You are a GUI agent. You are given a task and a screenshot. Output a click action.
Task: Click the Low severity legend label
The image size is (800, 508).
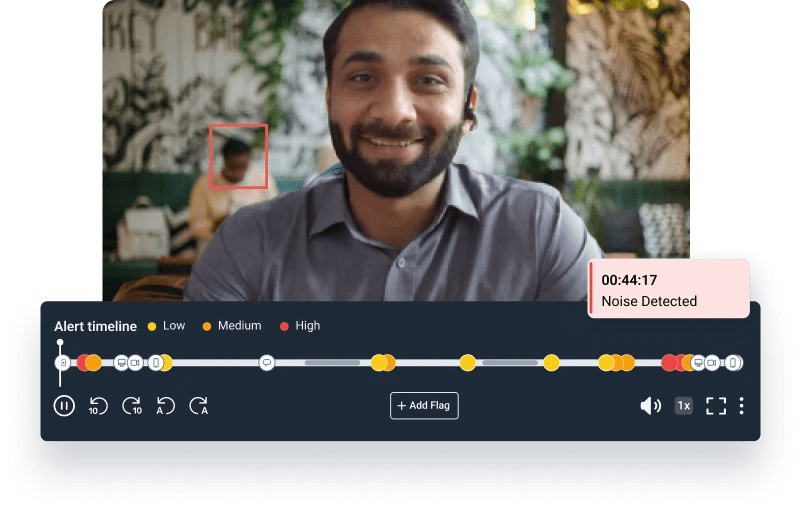[174, 325]
